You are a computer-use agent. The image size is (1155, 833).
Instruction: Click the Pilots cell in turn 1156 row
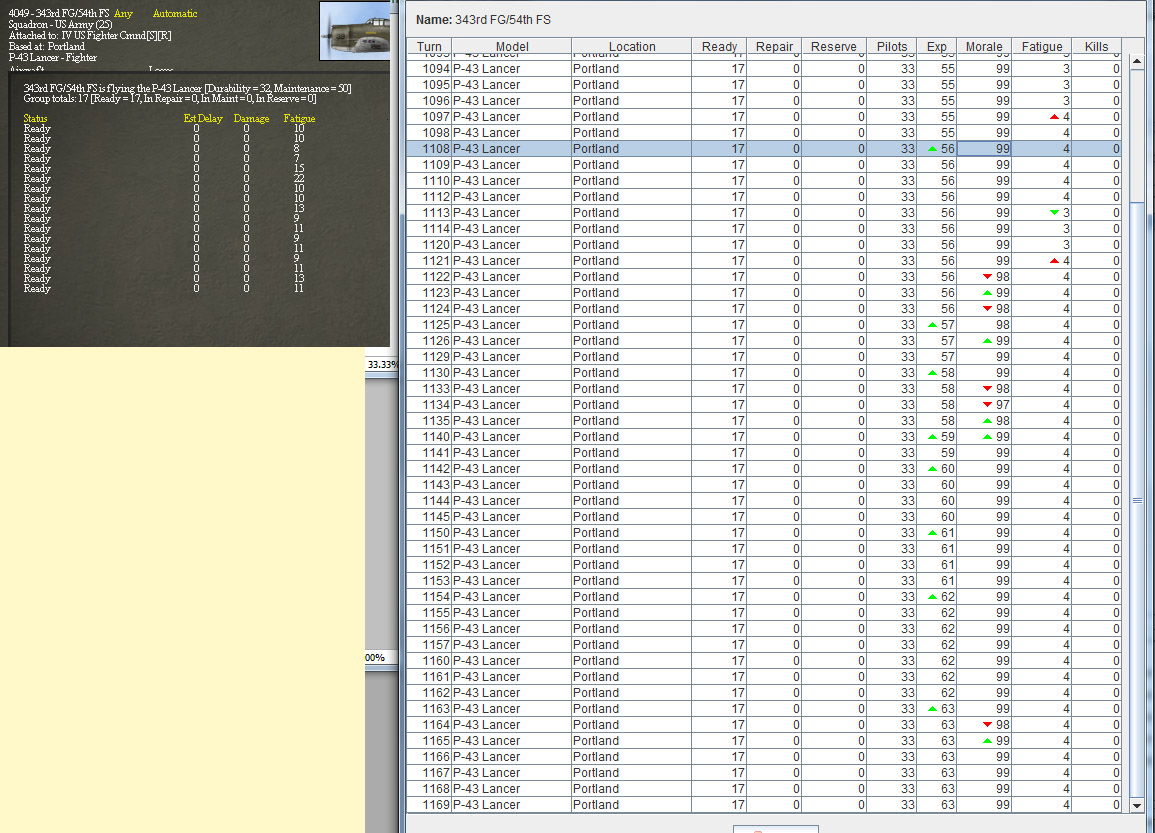892,629
